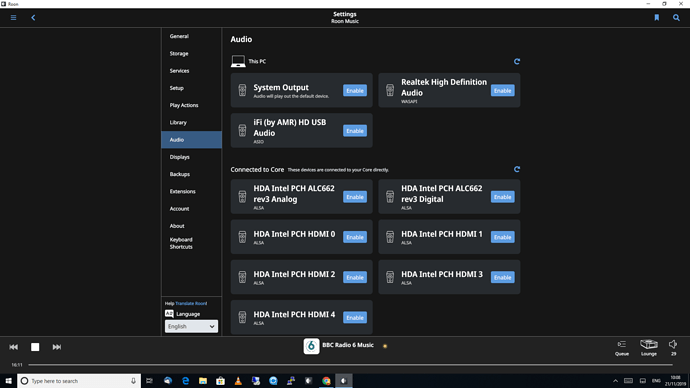The height and width of the screenshot is (388, 690).
Task: Click the ALC662 rev3 Digital speaker icon
Action: [x=390, y=197]
